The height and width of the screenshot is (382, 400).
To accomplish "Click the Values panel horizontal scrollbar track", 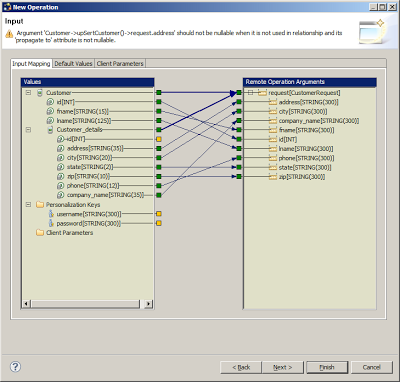I will click(x=87, y=304).
